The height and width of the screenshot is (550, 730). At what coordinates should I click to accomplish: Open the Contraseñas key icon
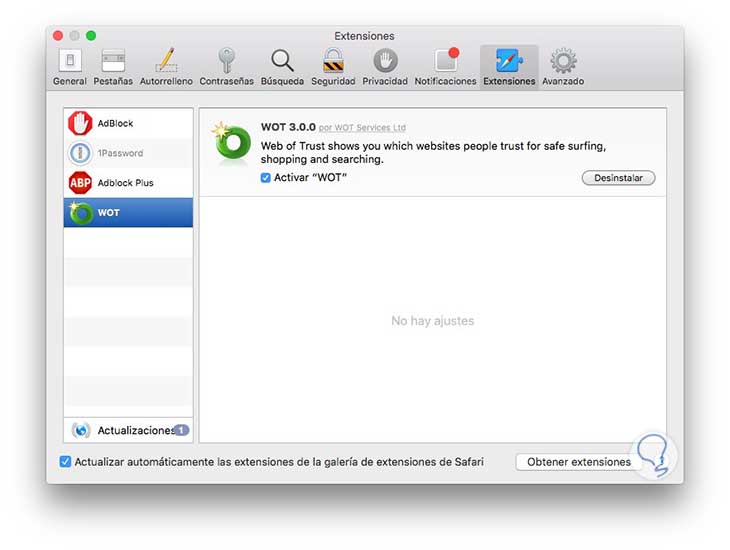point(226,61)
